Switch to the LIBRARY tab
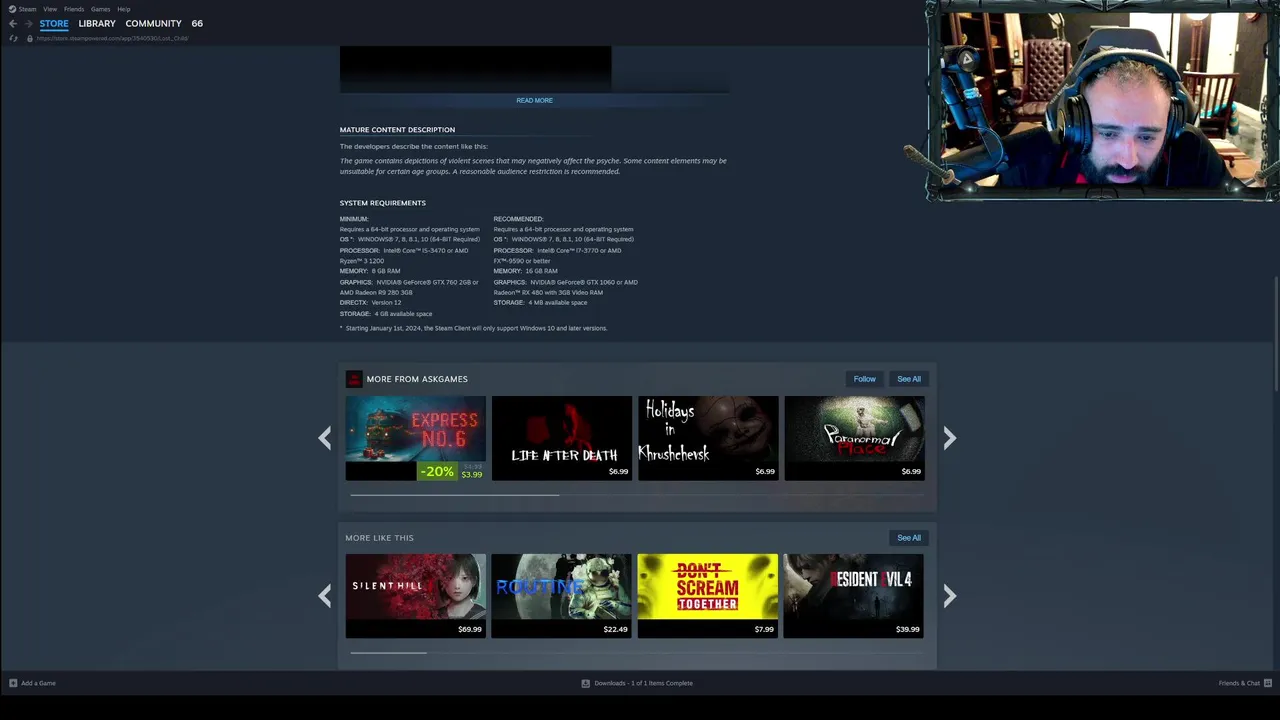 97,23
